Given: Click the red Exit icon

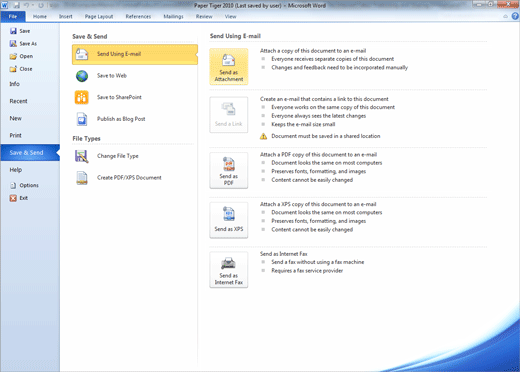Looking at the screenshot, I should (13, 198).
